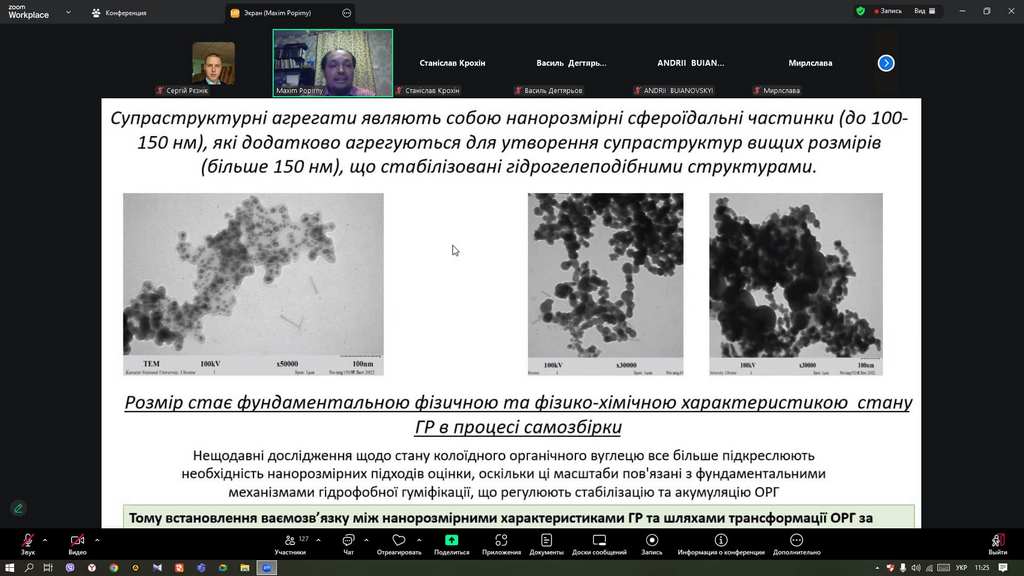Turn on camera with the Видео button
This screenshot has height=576, width=1024.
[x=77, y=541]
